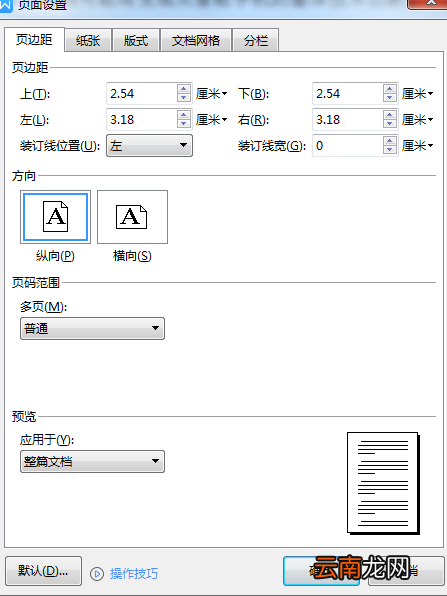Expand the 应用于(Y) dropdown showing 整篇文档
The height and width of the screenshot is (596, 447).
pos(92,461)
